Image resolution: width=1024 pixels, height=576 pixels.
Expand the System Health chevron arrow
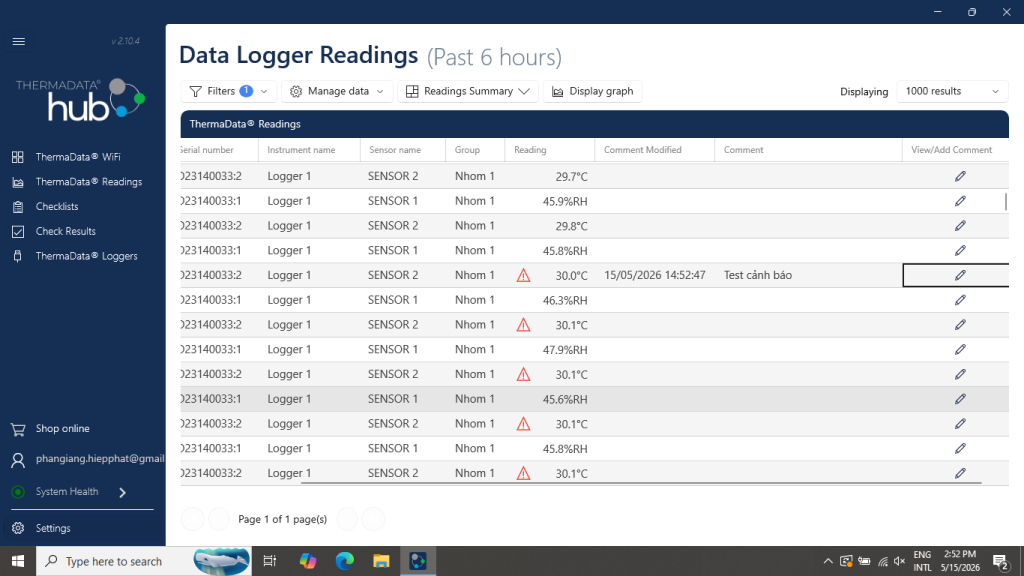(x=122, y=492)
